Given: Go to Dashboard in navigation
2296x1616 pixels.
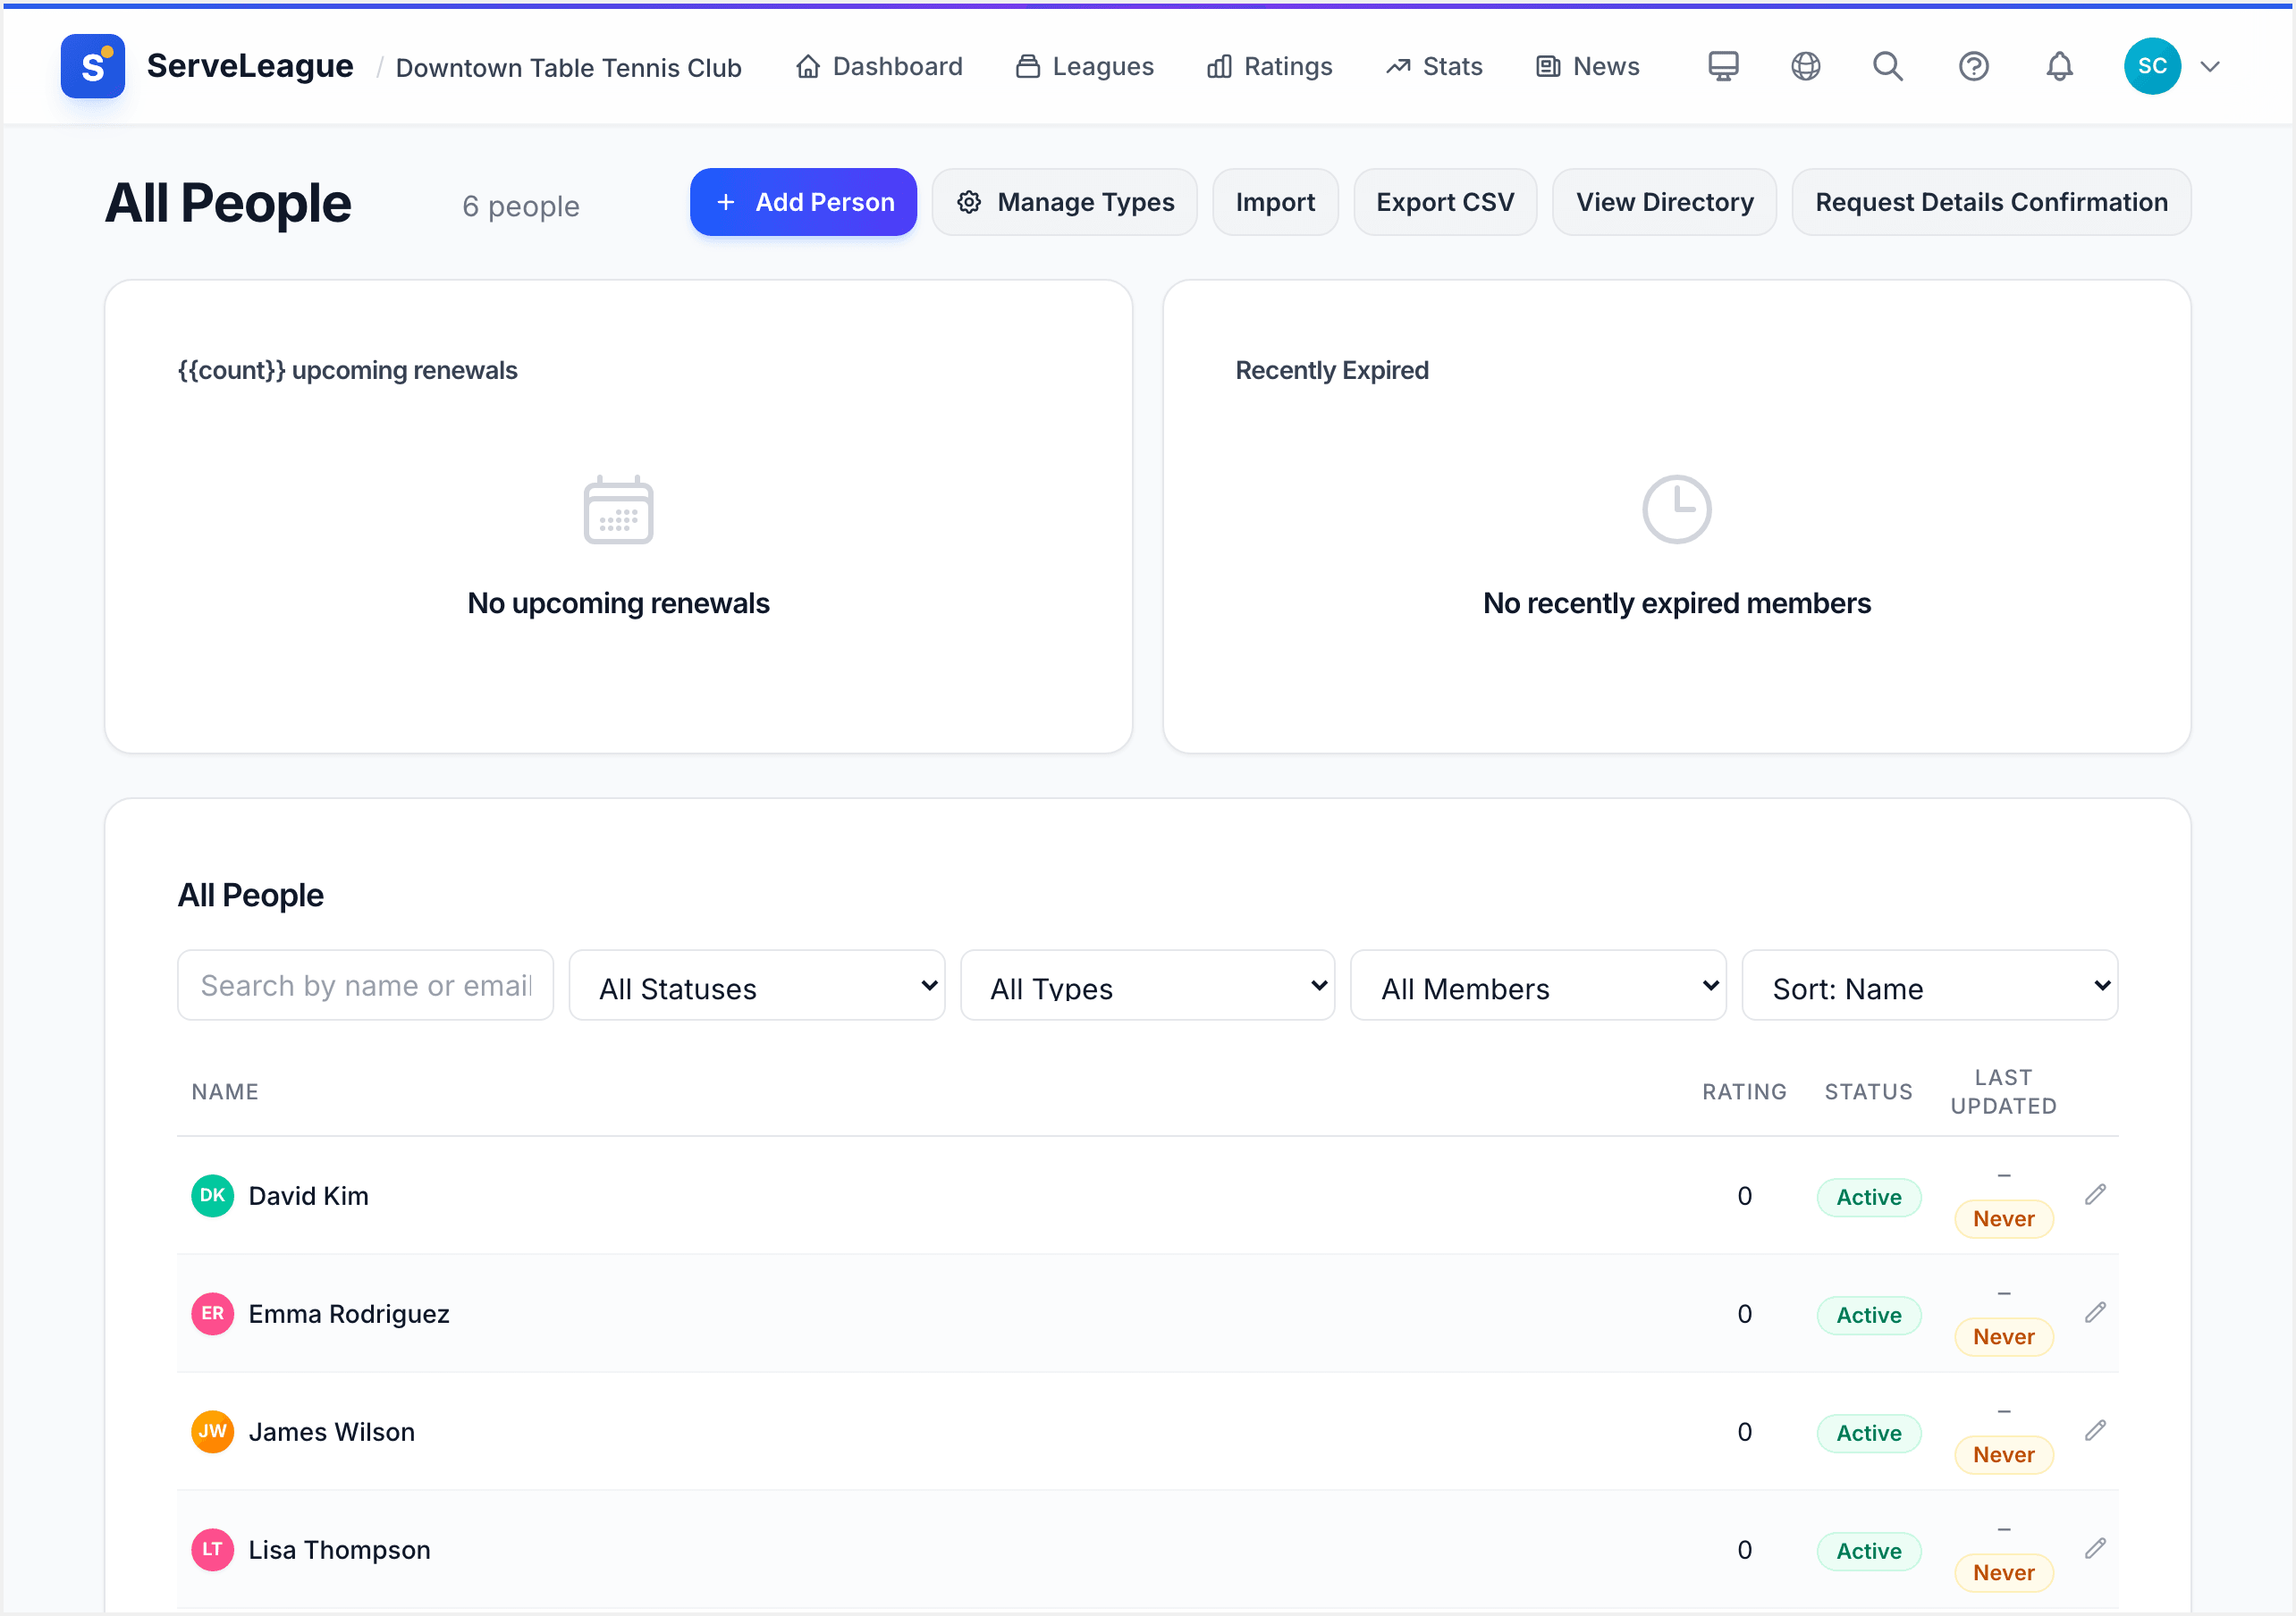Looking at the screenshot, I should tap(879, 66).
